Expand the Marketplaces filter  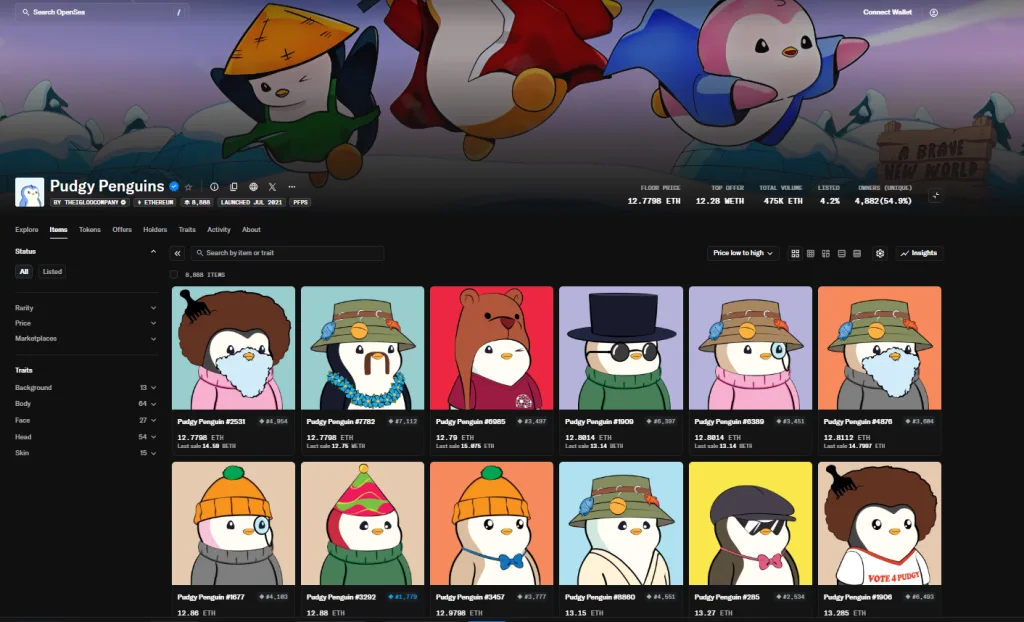(86, 338)
